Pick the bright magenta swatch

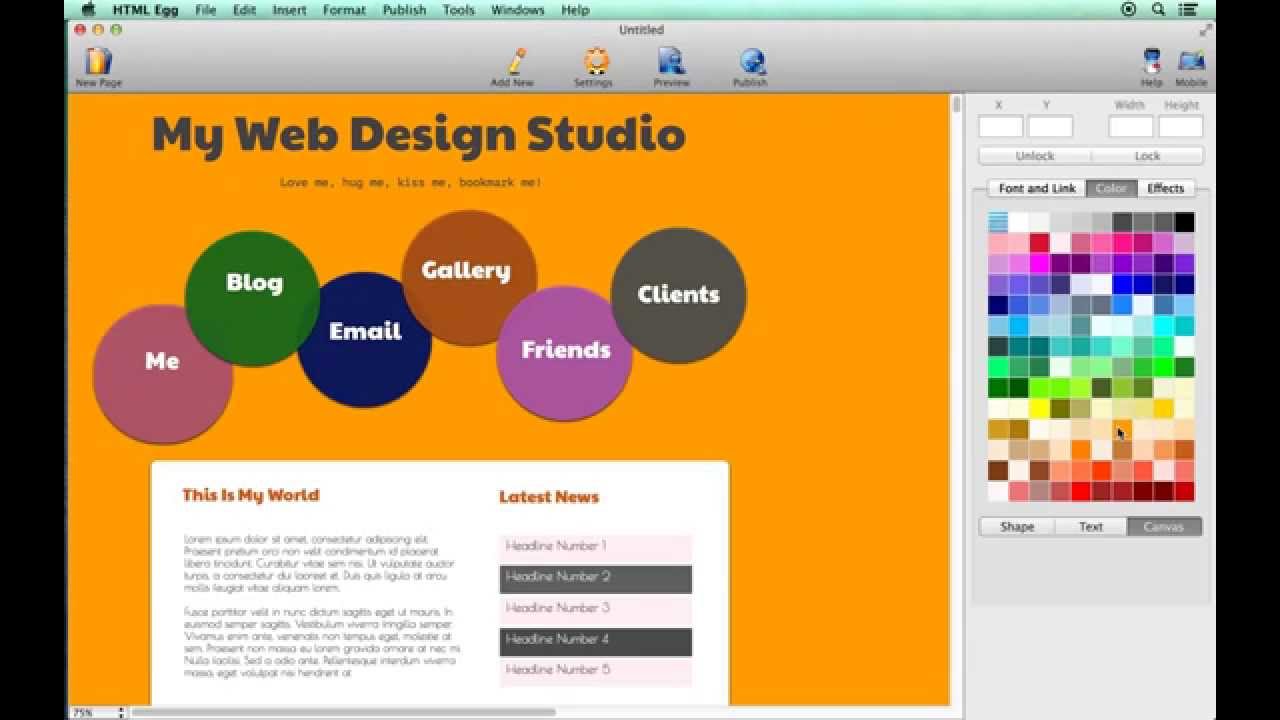[x=1039, y=264]
